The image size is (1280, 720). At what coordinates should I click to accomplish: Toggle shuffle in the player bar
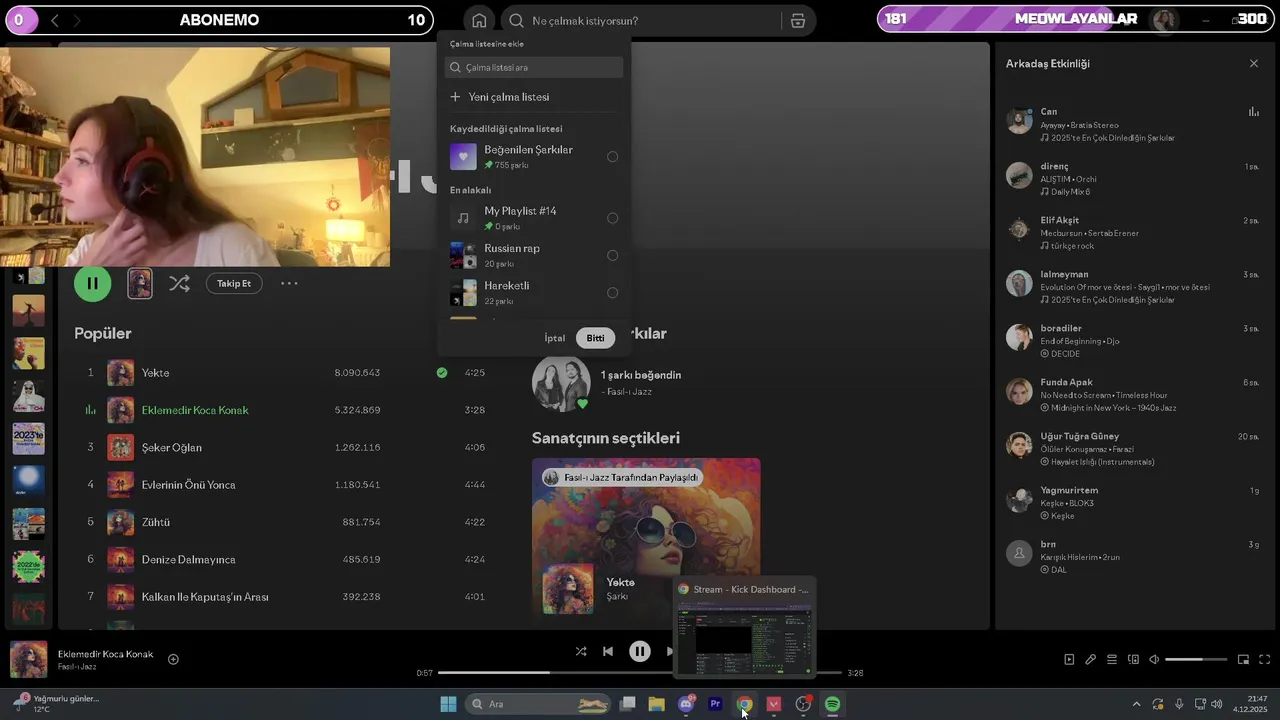tap(581, 651)
